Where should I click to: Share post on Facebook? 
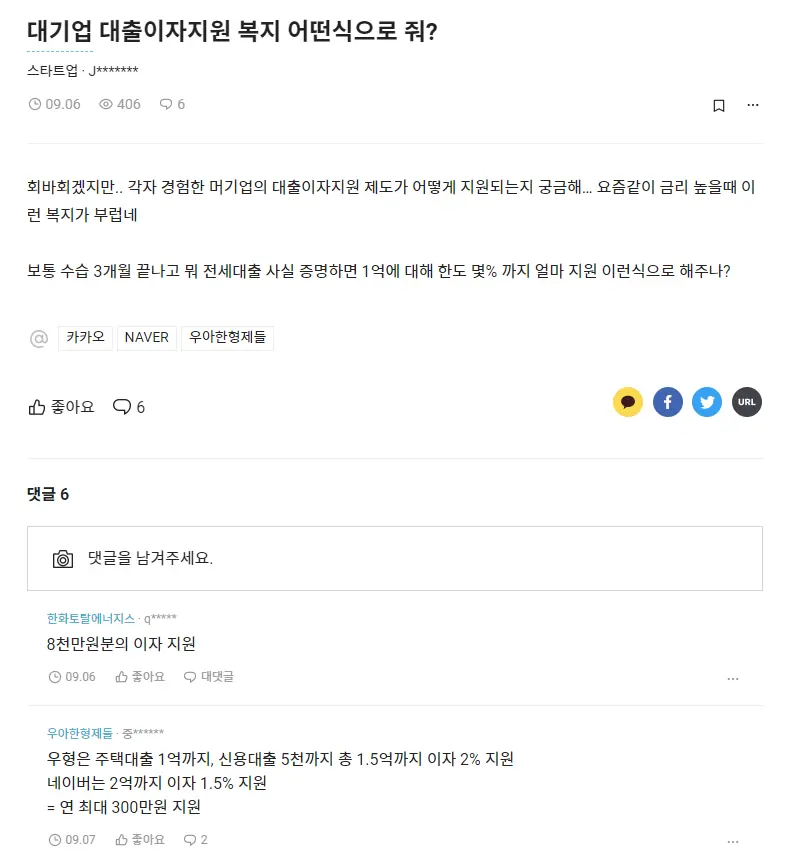point(668,402)
